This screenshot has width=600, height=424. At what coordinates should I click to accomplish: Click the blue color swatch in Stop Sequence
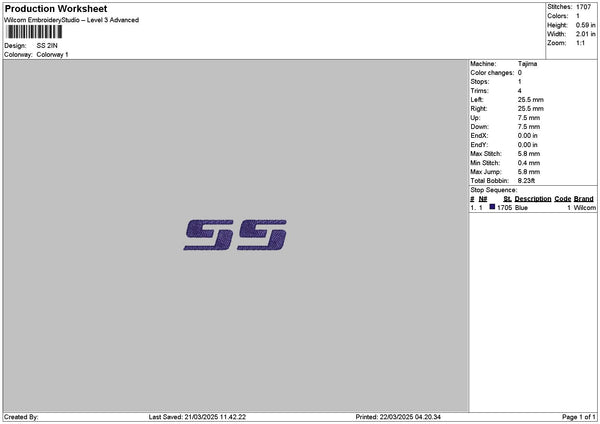492,207
